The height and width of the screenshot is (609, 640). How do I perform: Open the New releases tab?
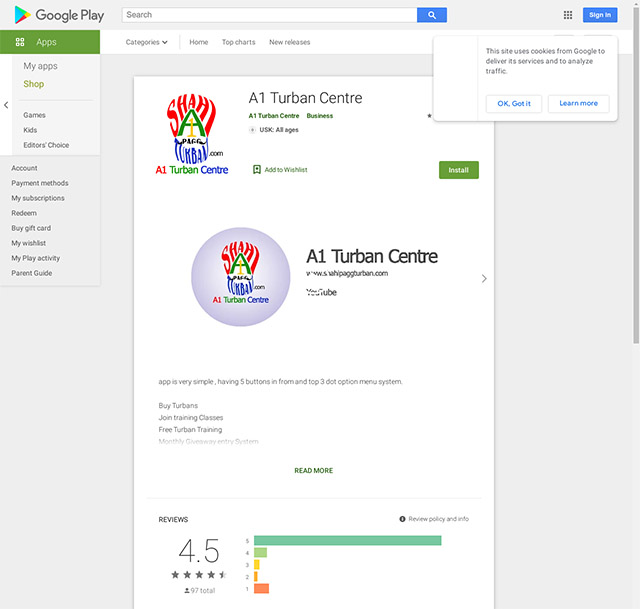point(289,42)
